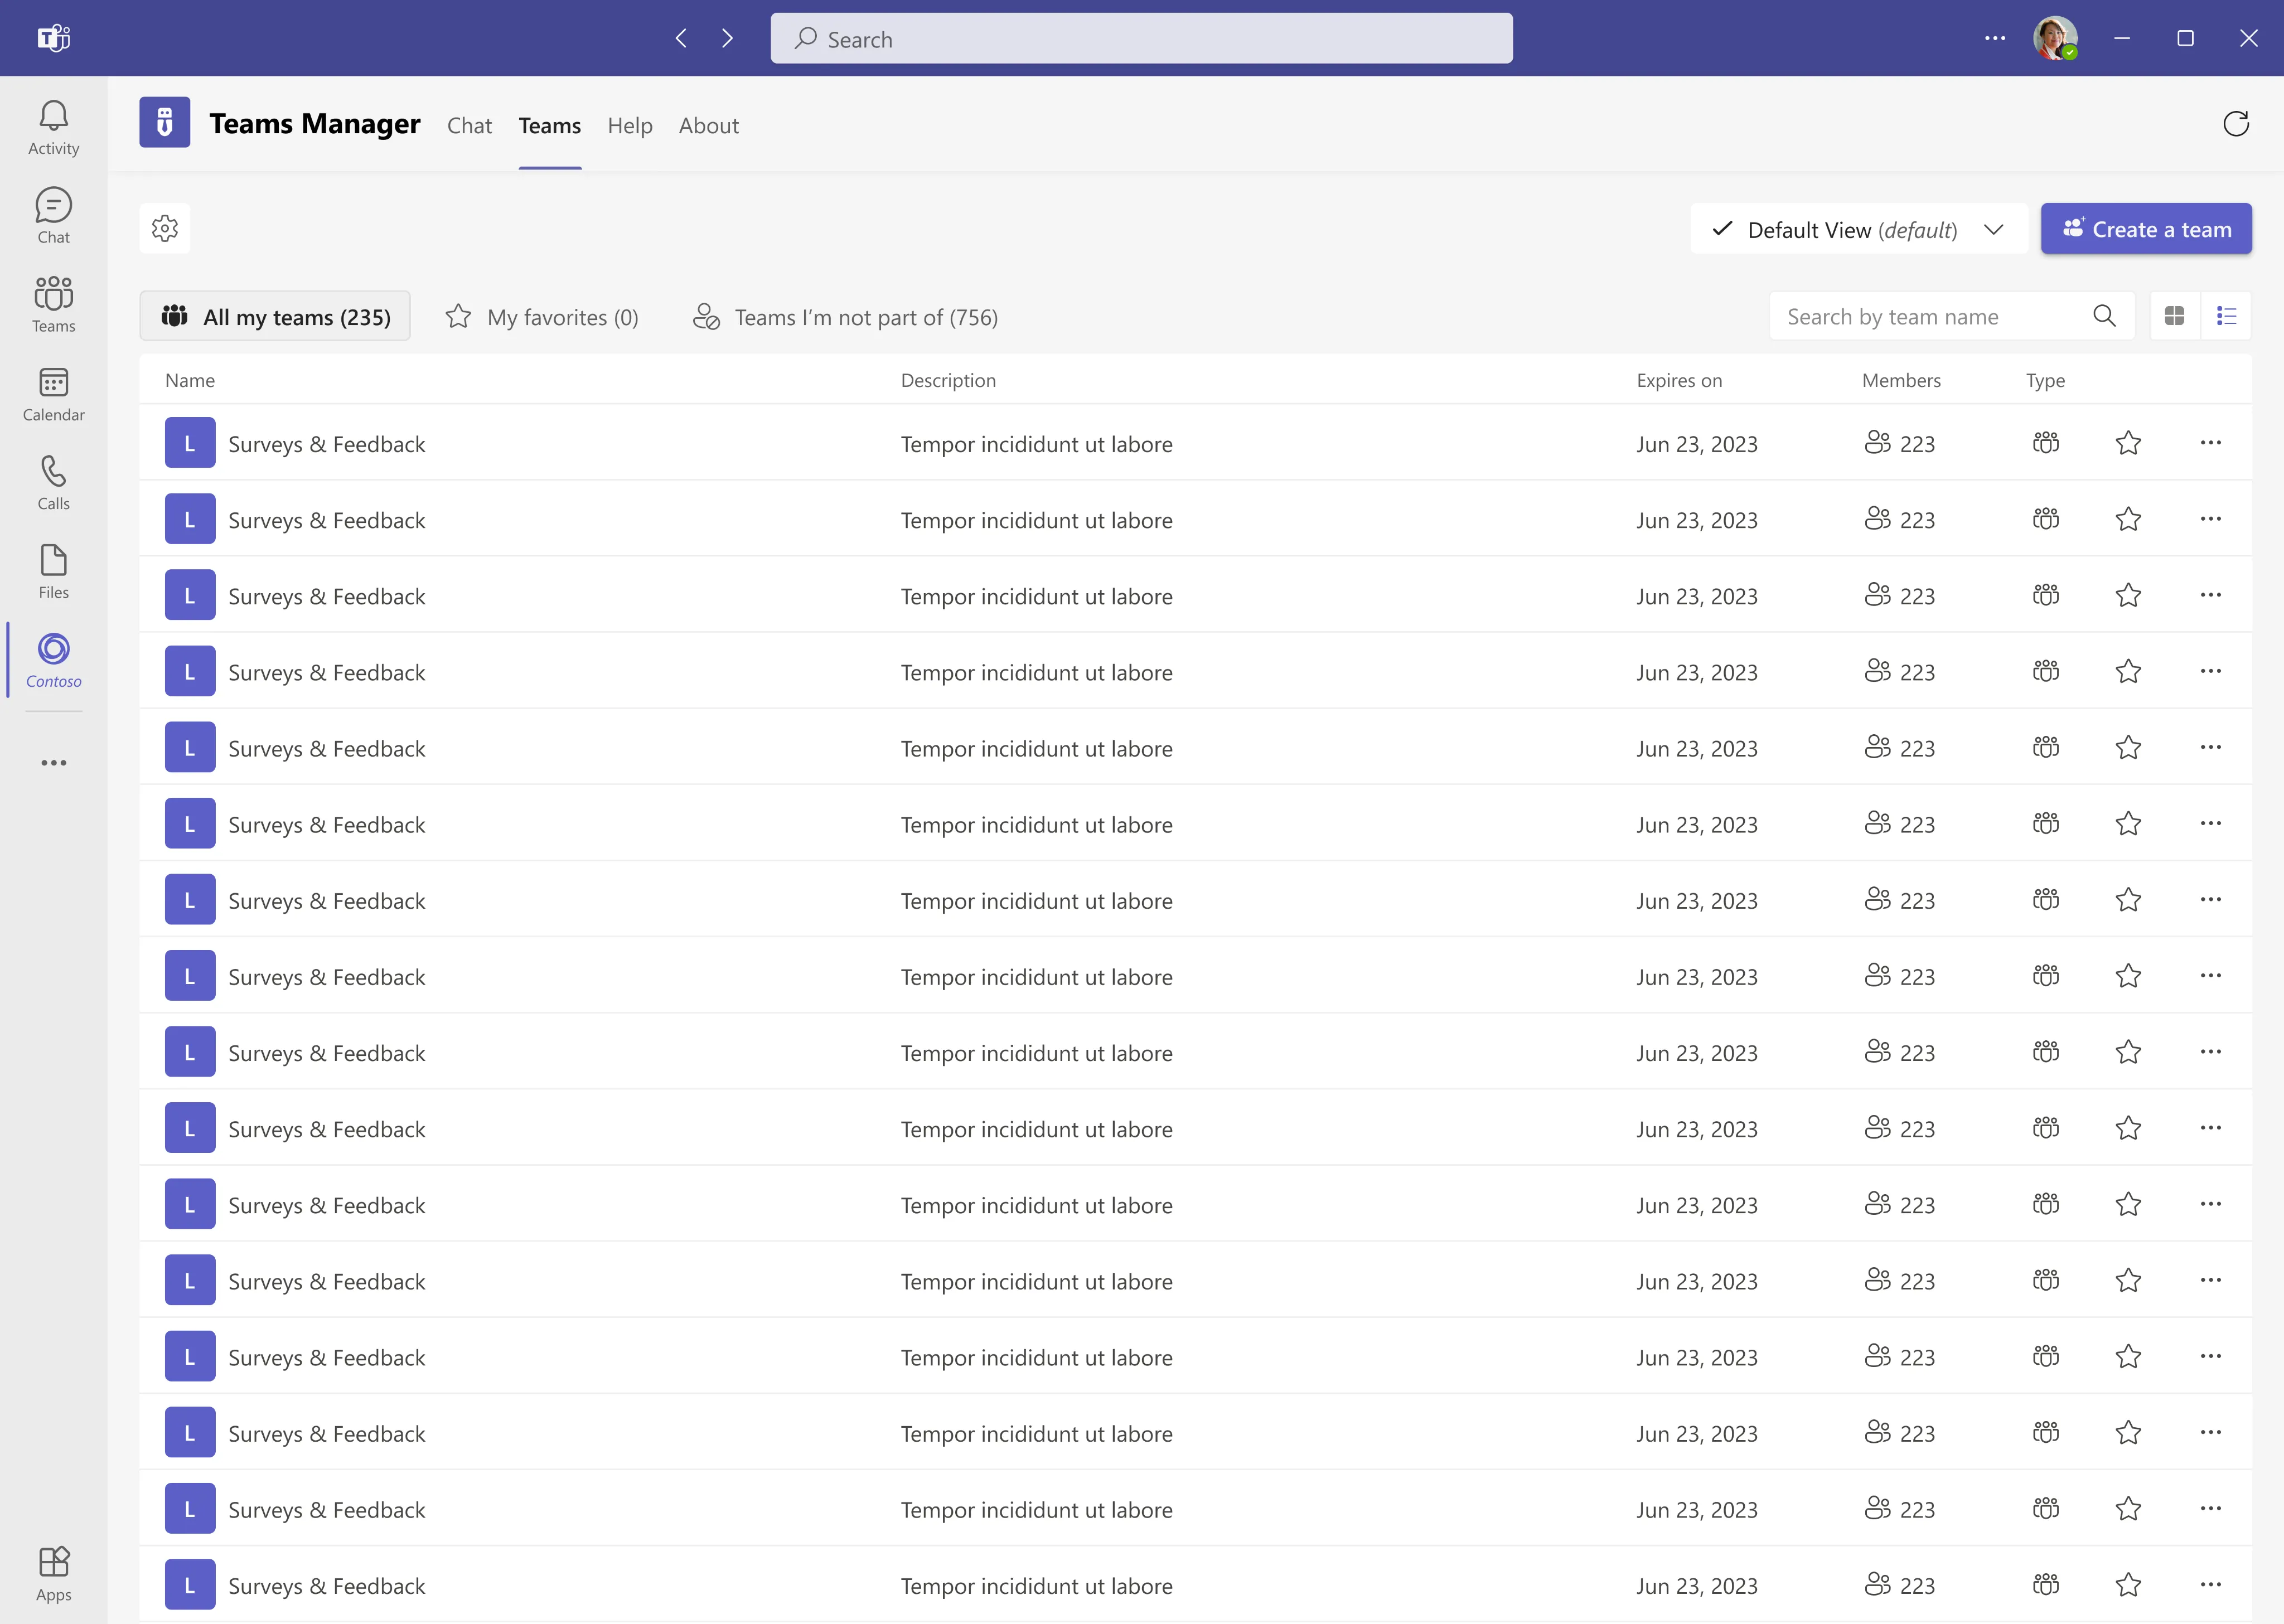Switch to the Chat tab of Teams Manager
2284x1624 pixels.
469,125
